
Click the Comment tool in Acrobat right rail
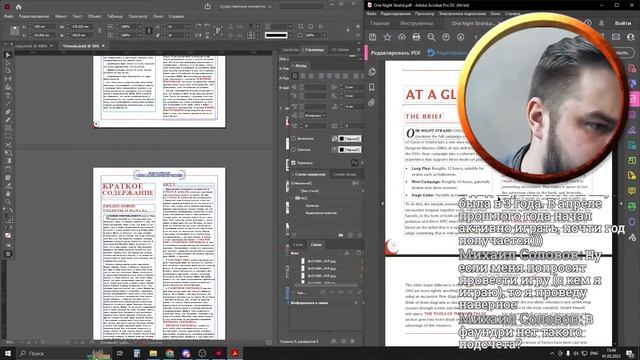pyautogui.click(x=632, y=191)
